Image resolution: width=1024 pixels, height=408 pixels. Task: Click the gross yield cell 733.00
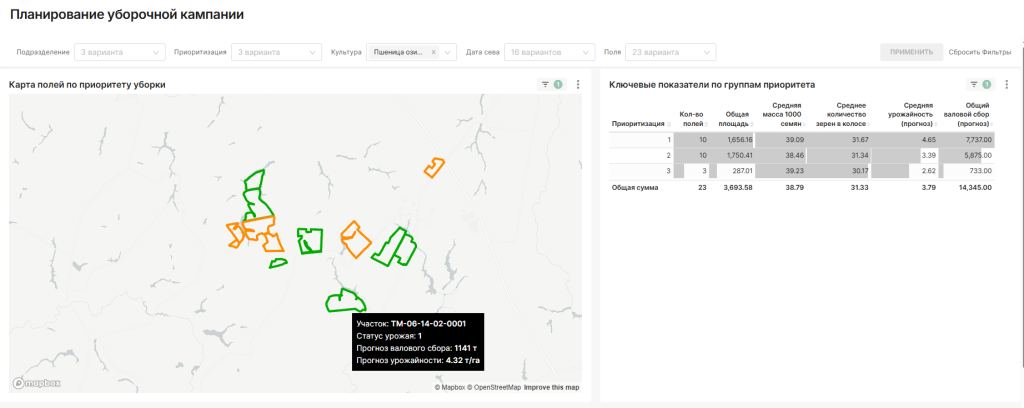969,171
